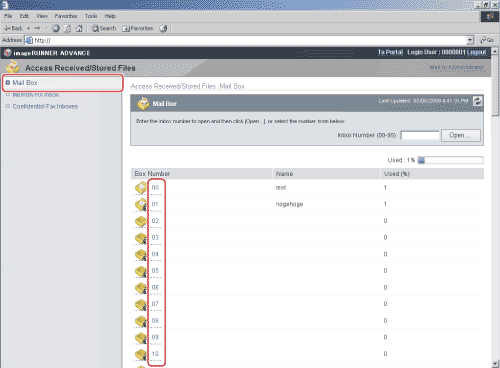Click the To Portal link
This screenshot has width=500, height=368.
click(x=390, y=52)
